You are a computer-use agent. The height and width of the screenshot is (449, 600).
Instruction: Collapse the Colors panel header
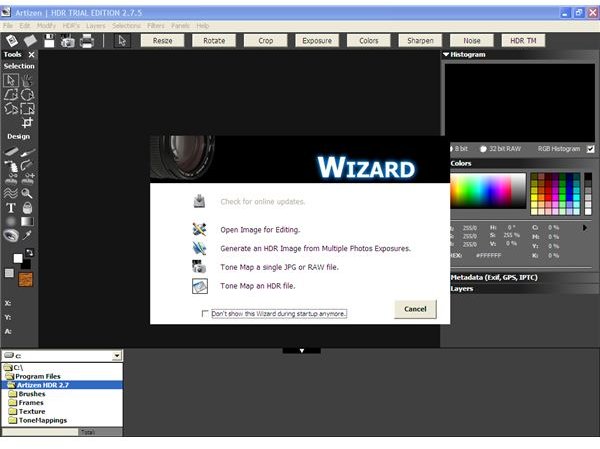tap(460, 163)
